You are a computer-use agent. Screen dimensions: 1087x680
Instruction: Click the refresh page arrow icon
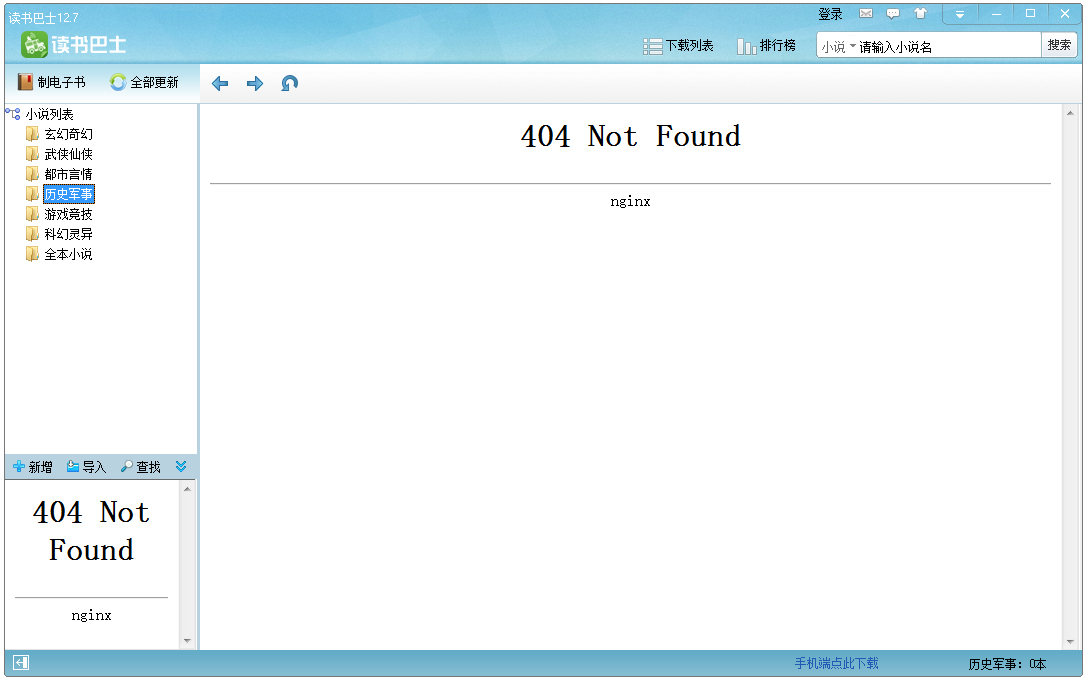[x=290, y=84]
